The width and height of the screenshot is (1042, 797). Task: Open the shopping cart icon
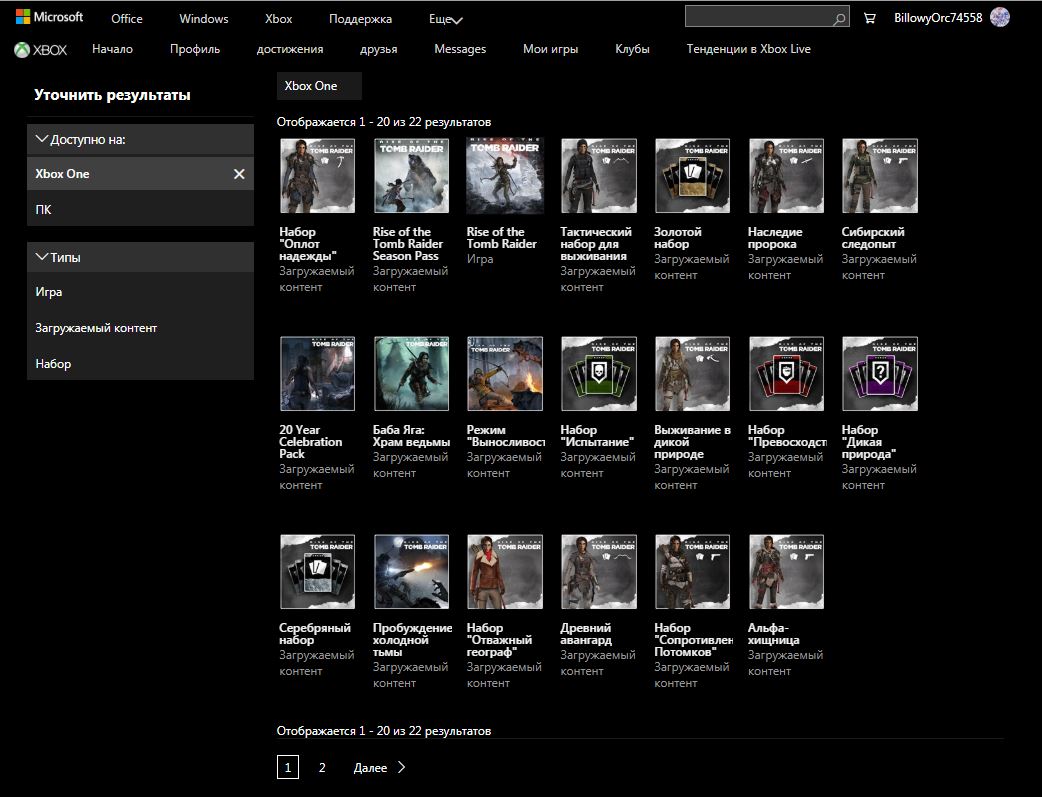[x=869, y=18]
